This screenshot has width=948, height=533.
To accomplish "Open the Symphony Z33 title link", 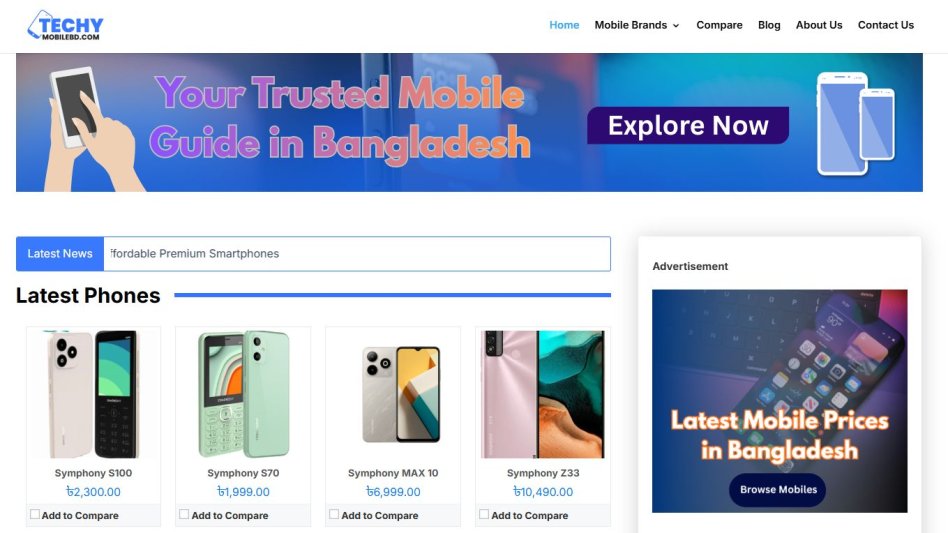I will (543, 473).
